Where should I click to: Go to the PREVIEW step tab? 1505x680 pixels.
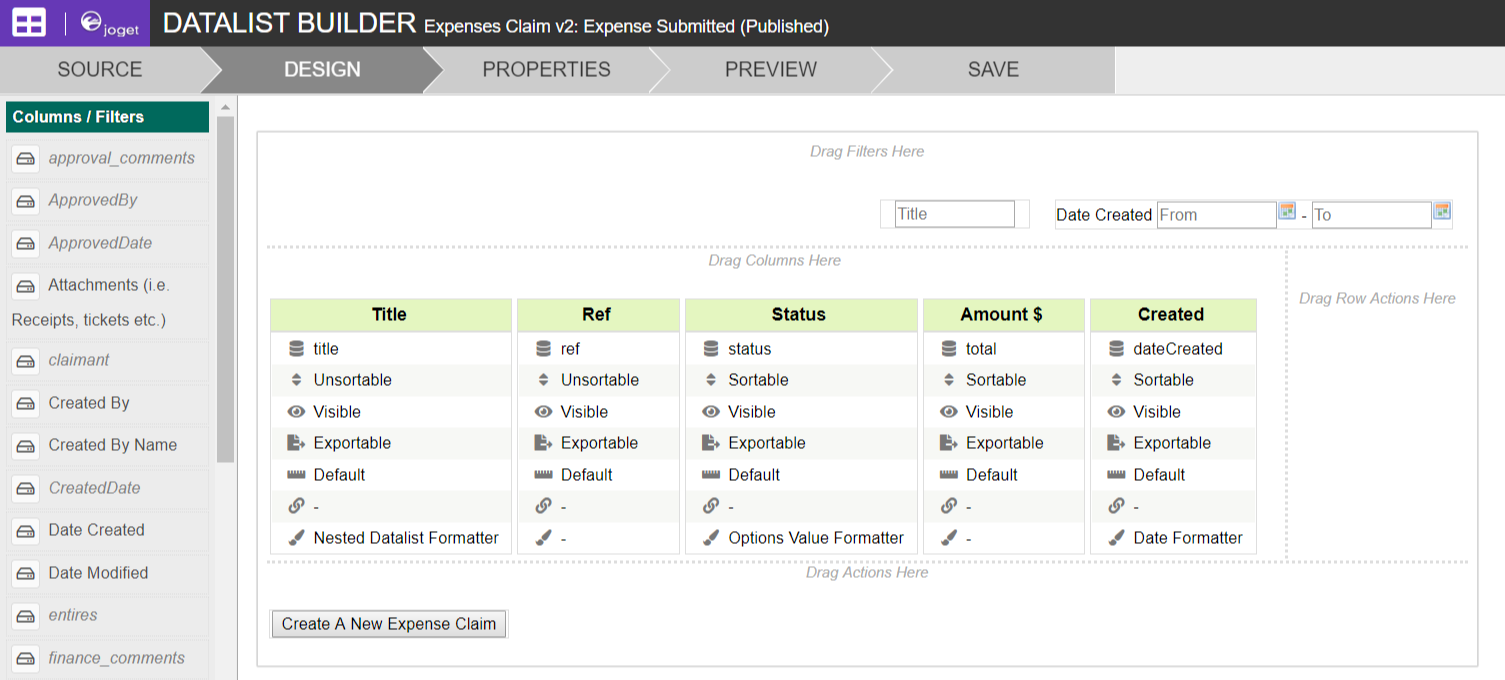(x=770, y=70)
